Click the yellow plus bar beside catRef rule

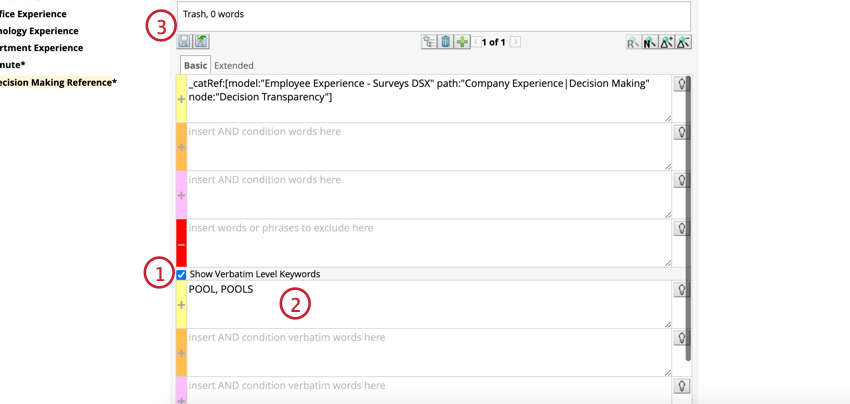click(x=181, y=99)
